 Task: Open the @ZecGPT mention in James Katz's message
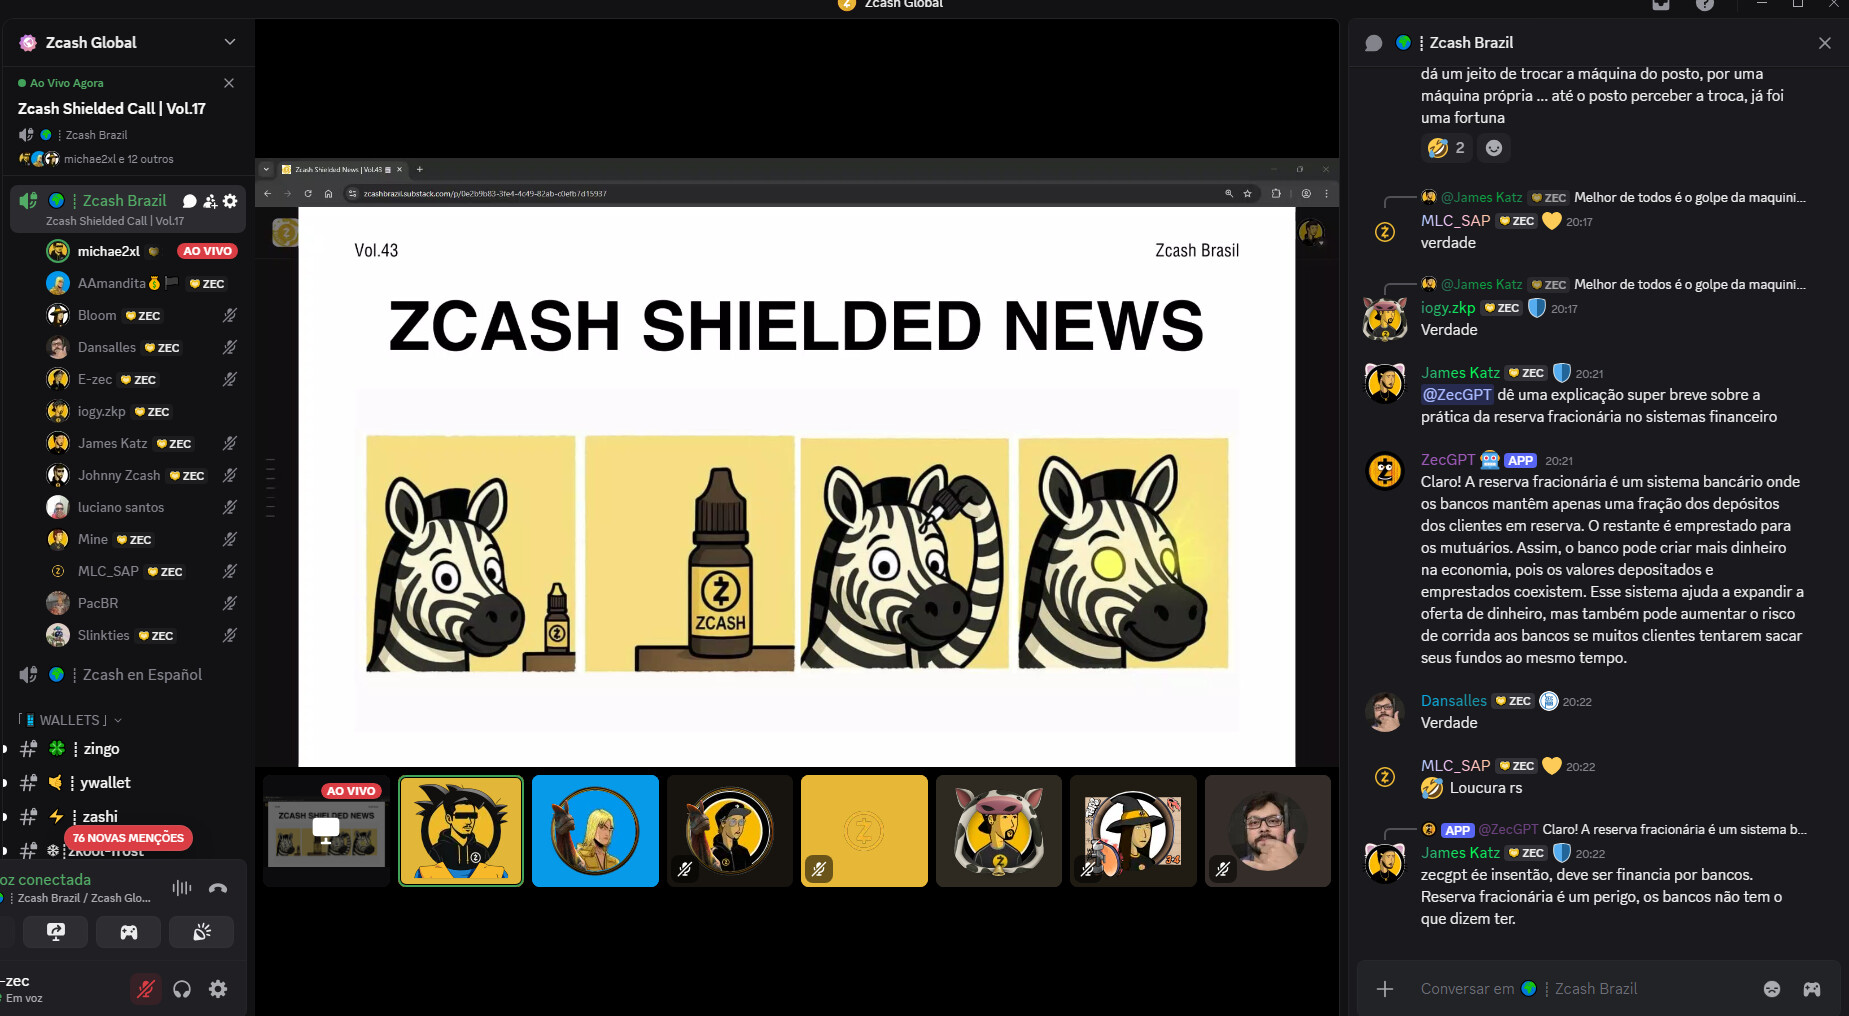[1457, 395]
